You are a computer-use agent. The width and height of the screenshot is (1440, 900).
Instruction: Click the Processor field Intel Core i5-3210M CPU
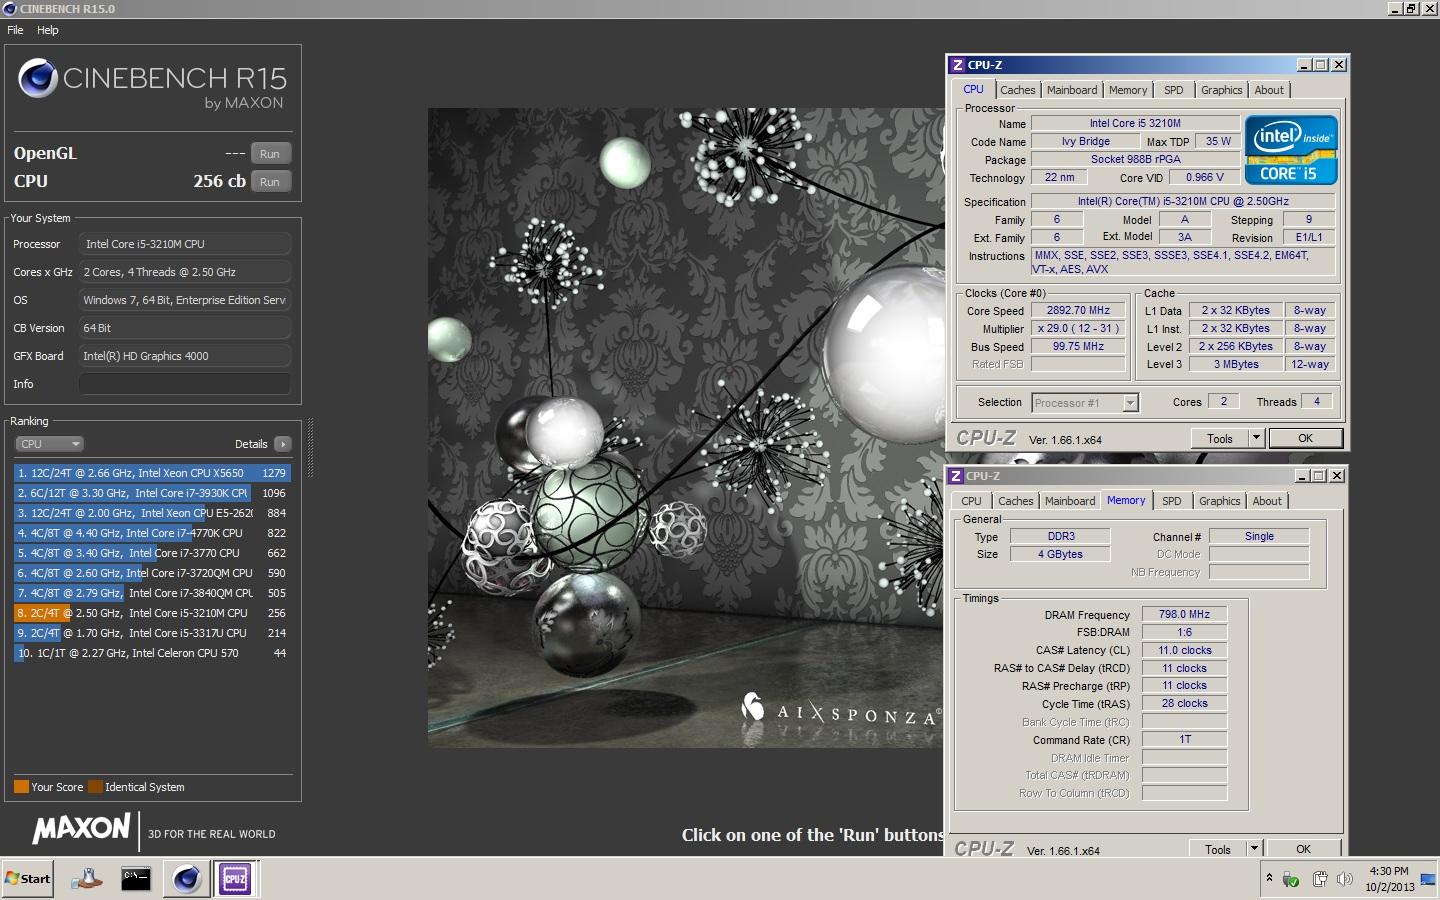185,244
